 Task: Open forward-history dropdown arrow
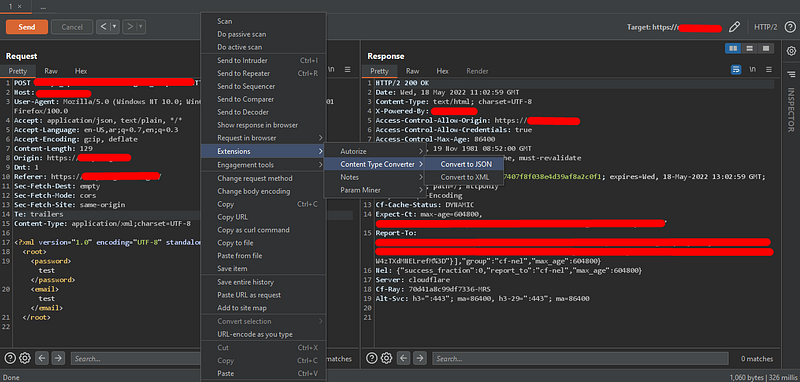tap(141, 27)
